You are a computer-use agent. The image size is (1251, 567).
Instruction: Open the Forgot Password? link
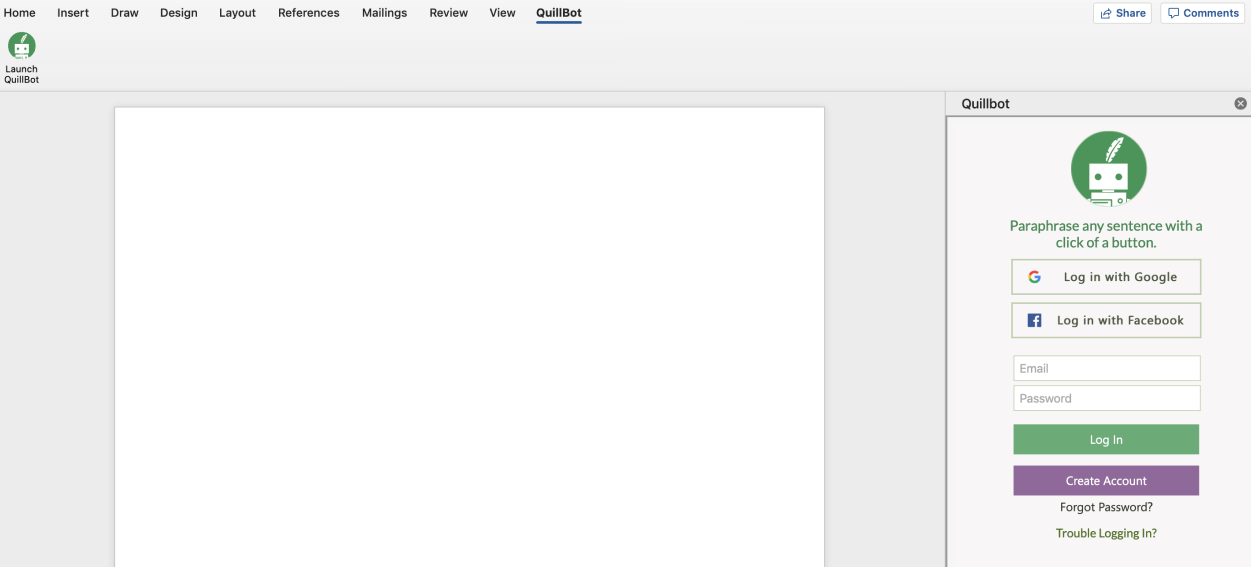[1106, 507]
